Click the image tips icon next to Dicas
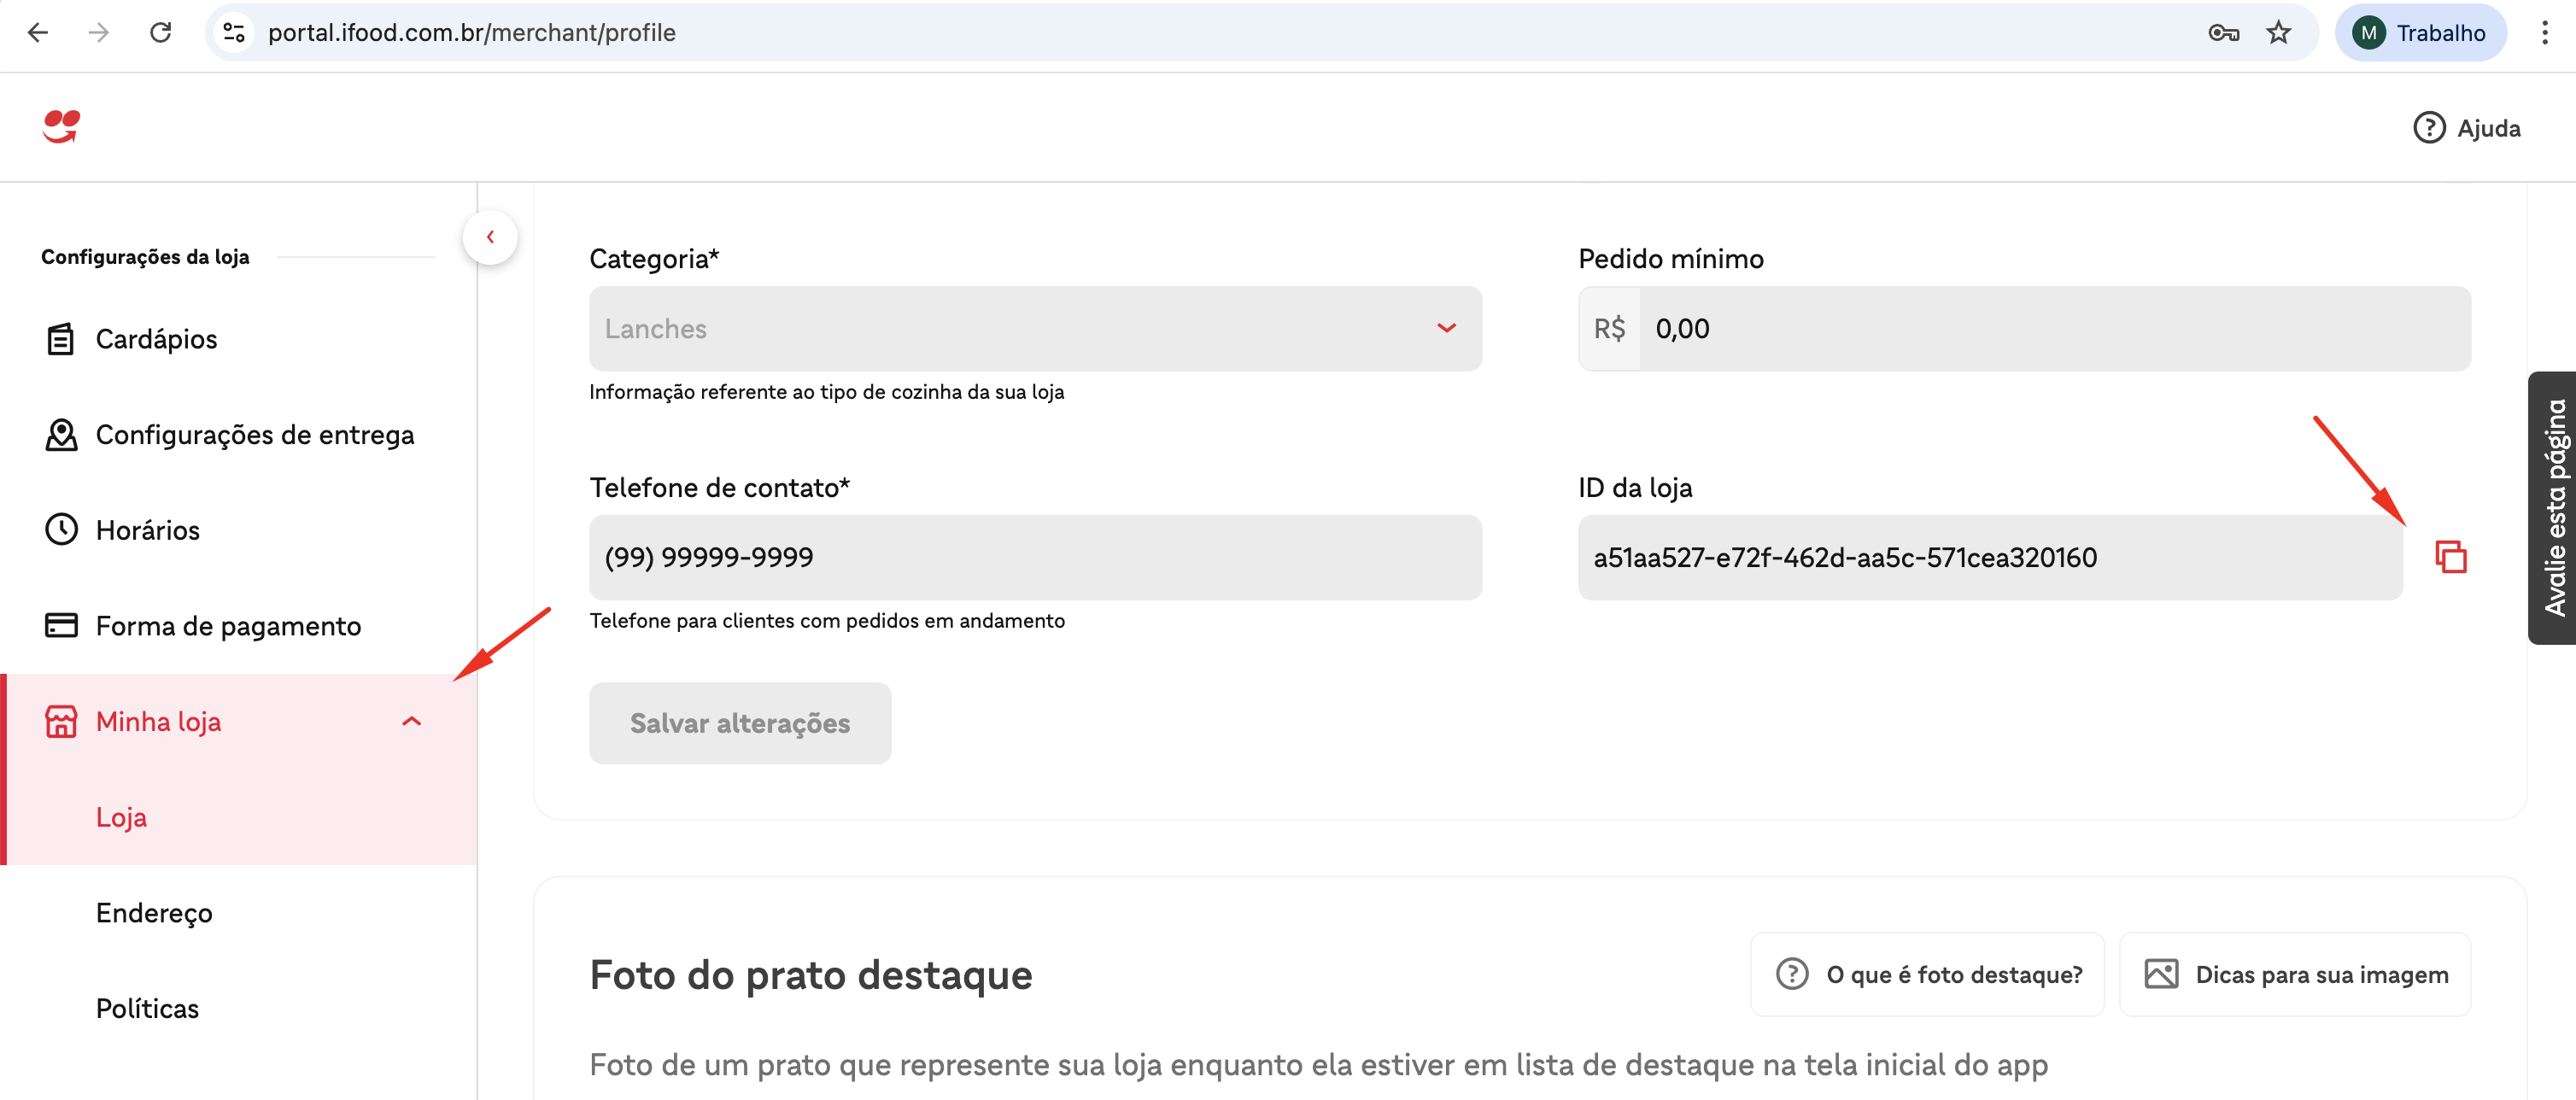This screenshot has width=2576, height=1100. click(x=2162, y=973)
